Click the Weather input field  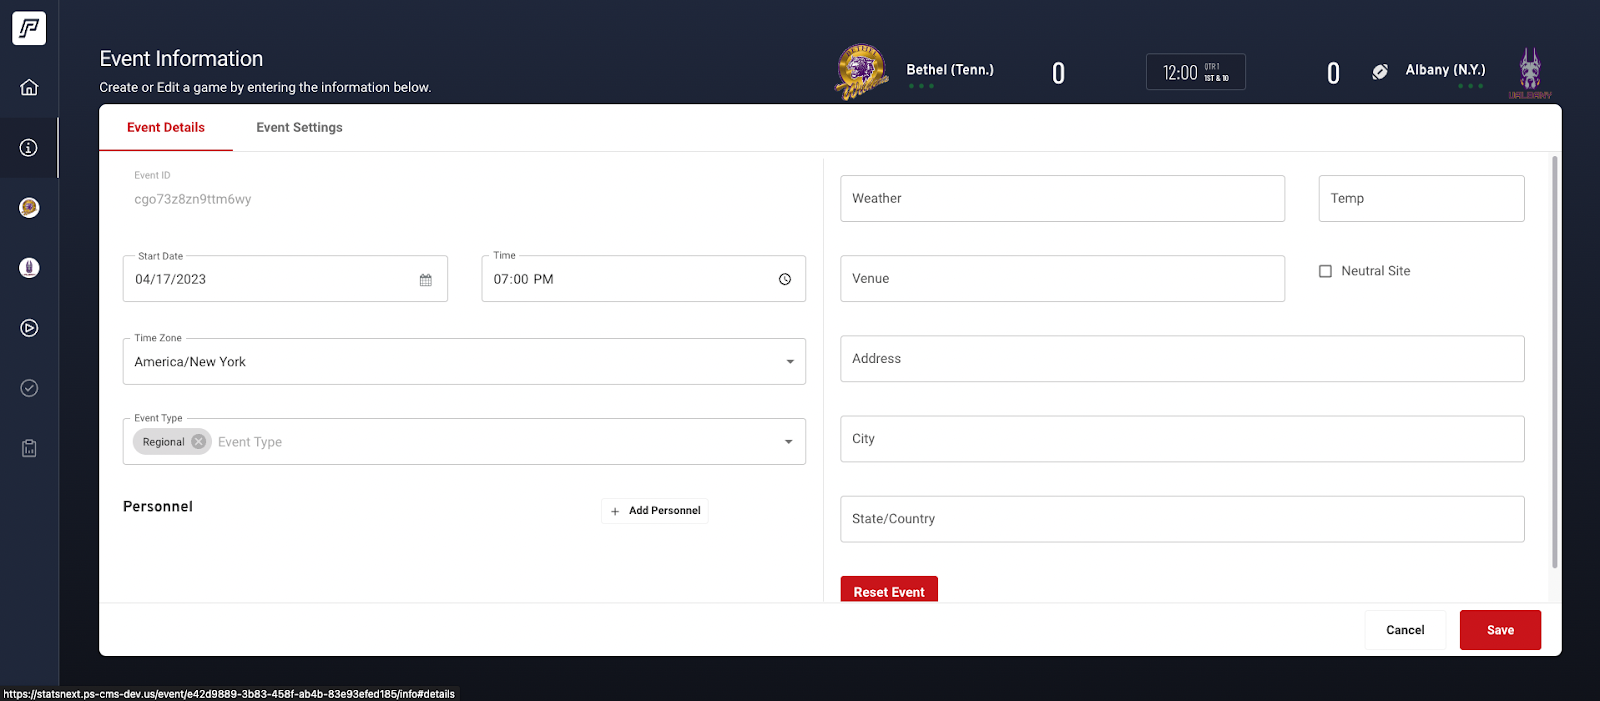[x=1062, y=199]
